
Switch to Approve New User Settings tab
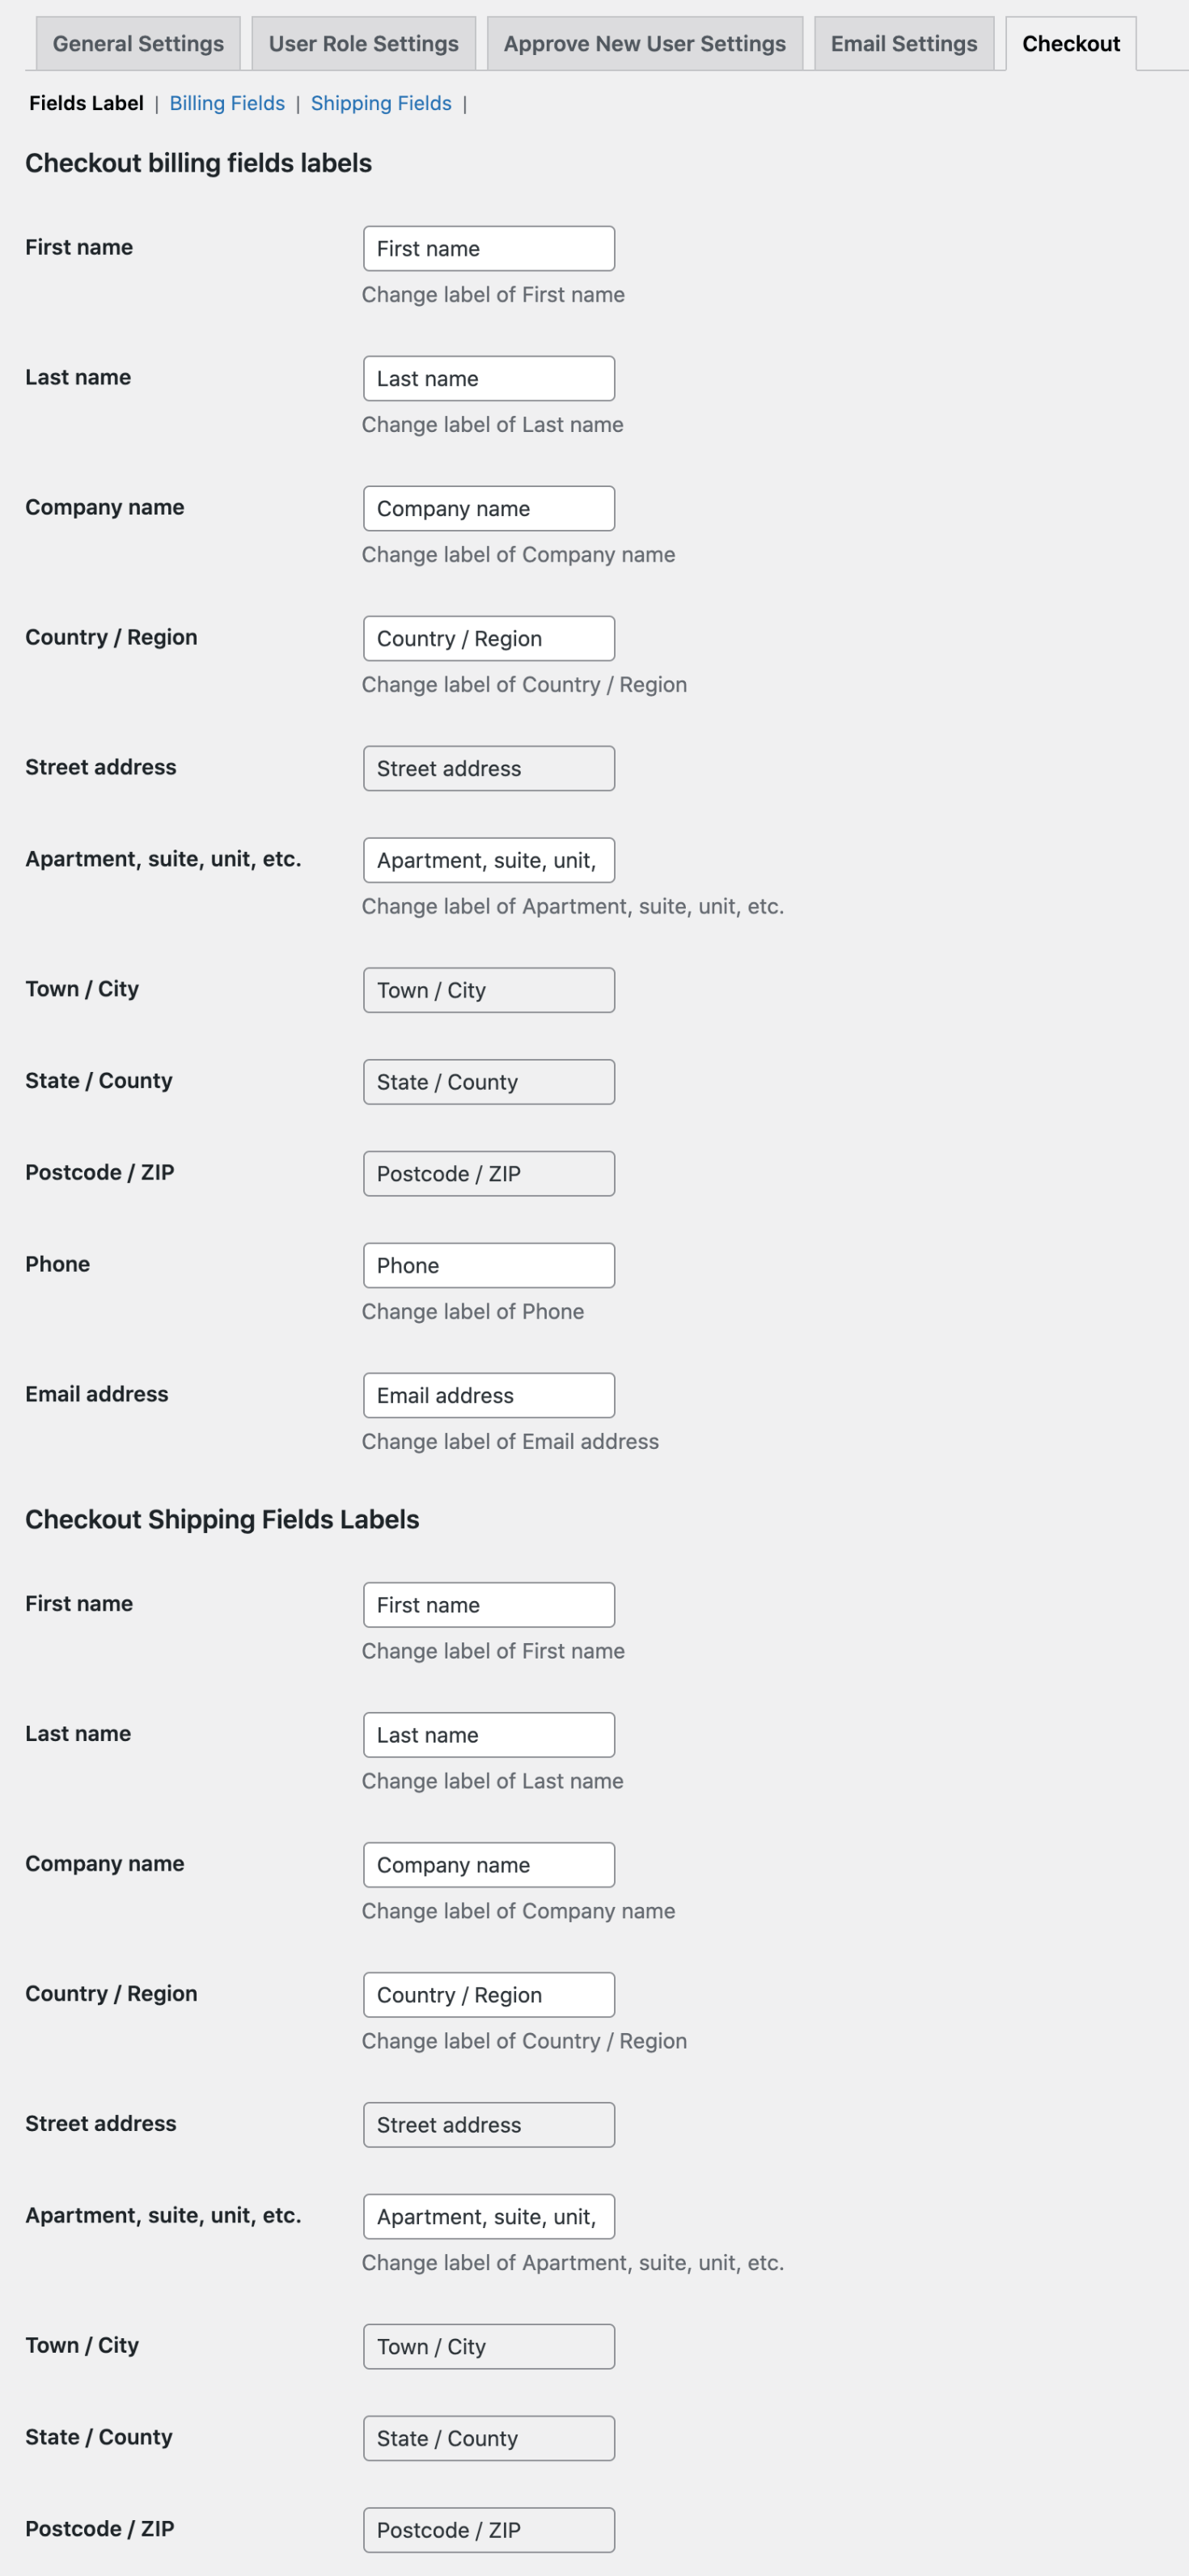tap(644, 43)
